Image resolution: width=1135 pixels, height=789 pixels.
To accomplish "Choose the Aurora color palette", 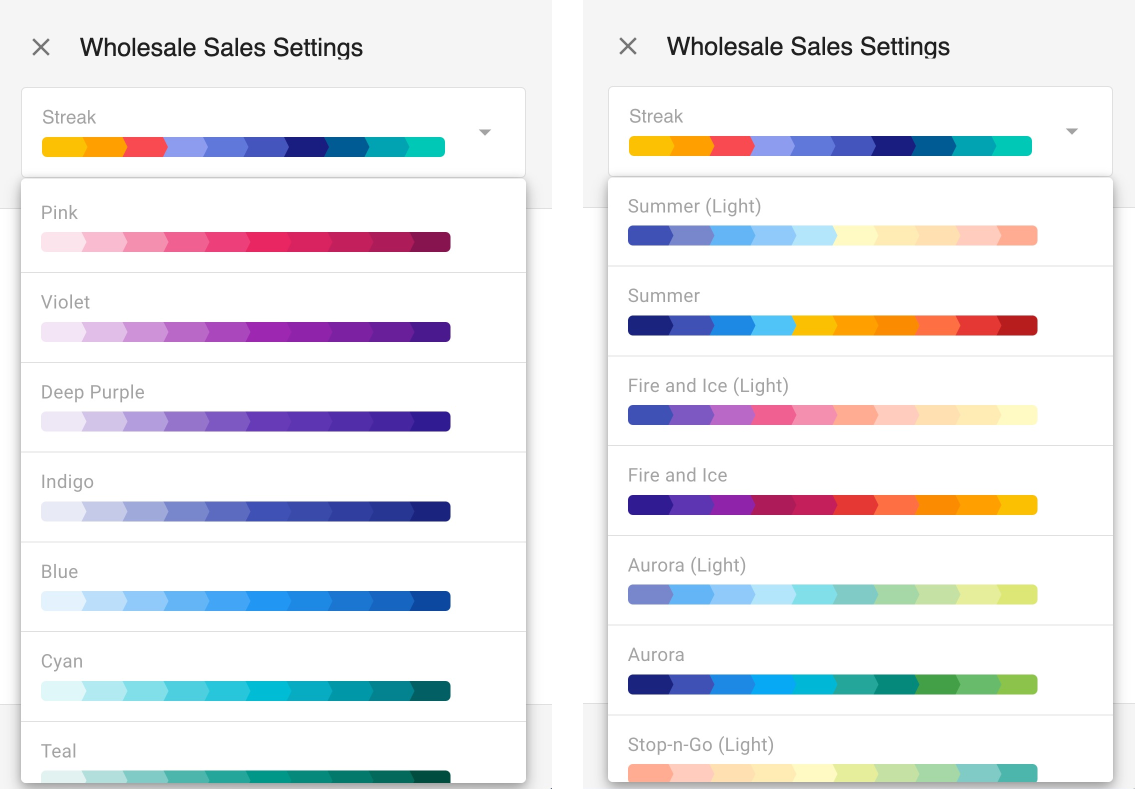I will [x=833, y=672].
